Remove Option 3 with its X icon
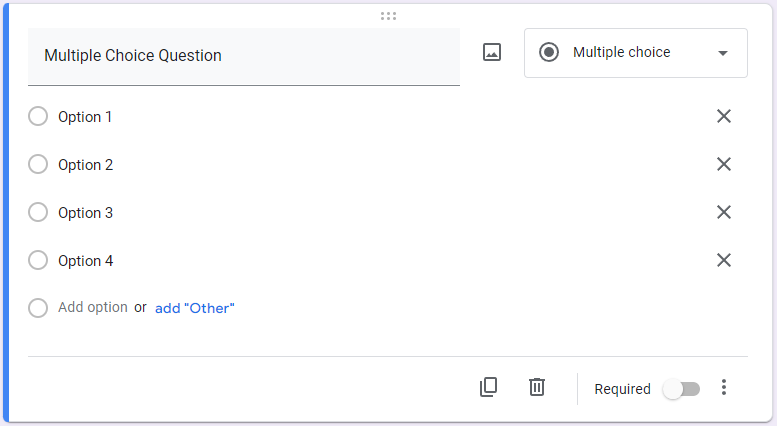This screenshot has height=426, width=777. pyautogui.click(x=724, y=212)
